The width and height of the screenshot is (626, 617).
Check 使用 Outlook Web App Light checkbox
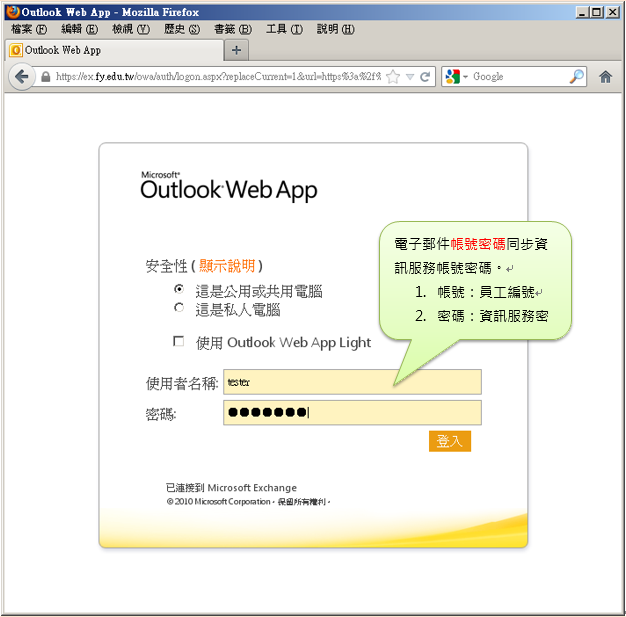[x=178, y=341]
